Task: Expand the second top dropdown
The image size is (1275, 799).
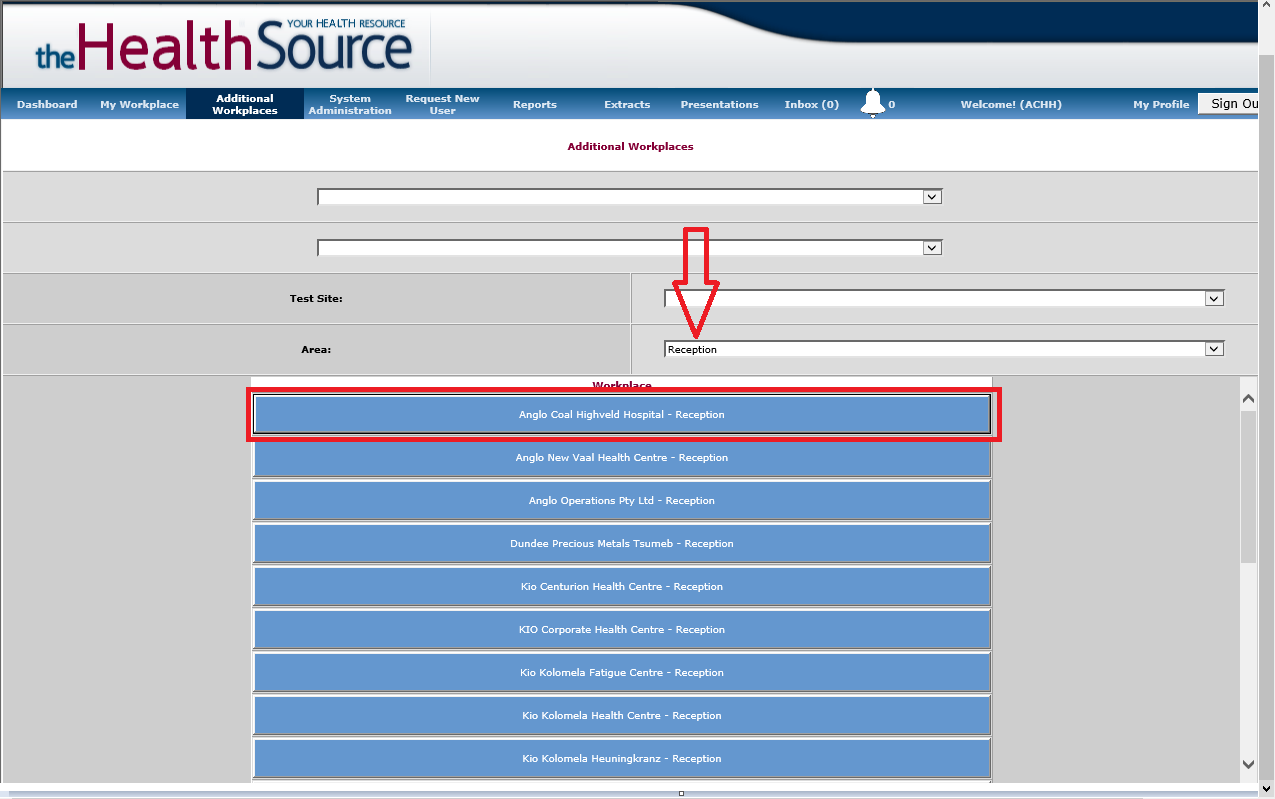Action: coord(630,248)
